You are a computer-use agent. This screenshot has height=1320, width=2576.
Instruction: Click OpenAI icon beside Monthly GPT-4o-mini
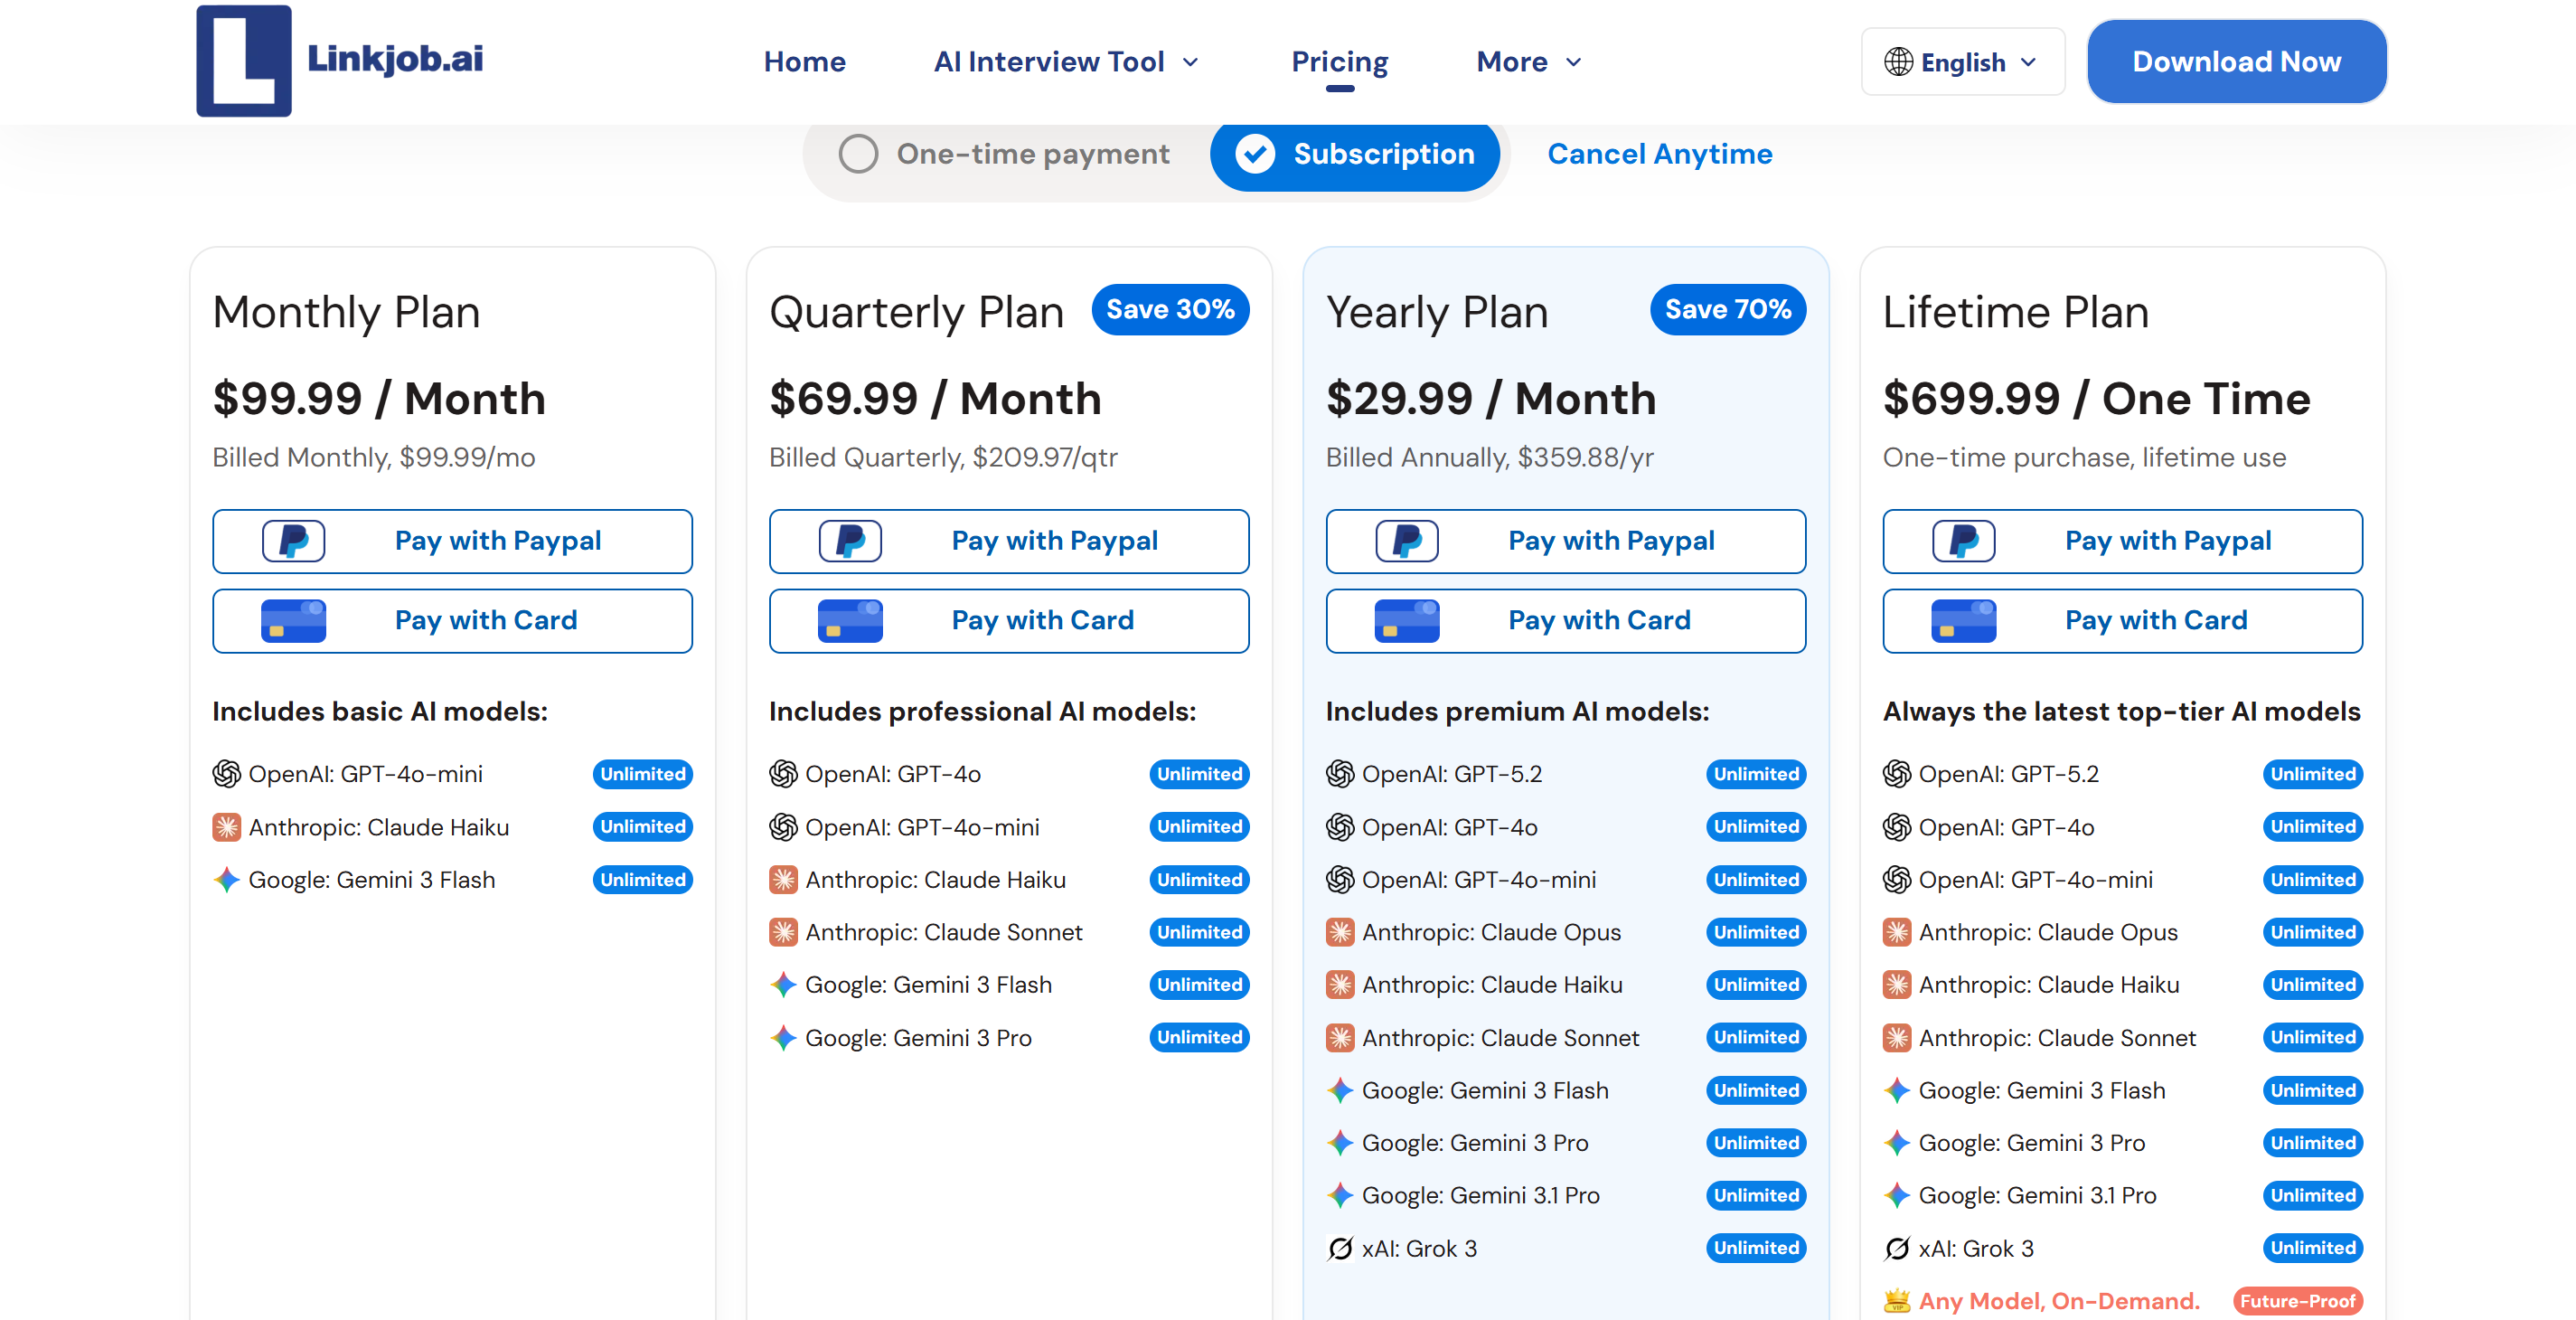pos(227,774)
